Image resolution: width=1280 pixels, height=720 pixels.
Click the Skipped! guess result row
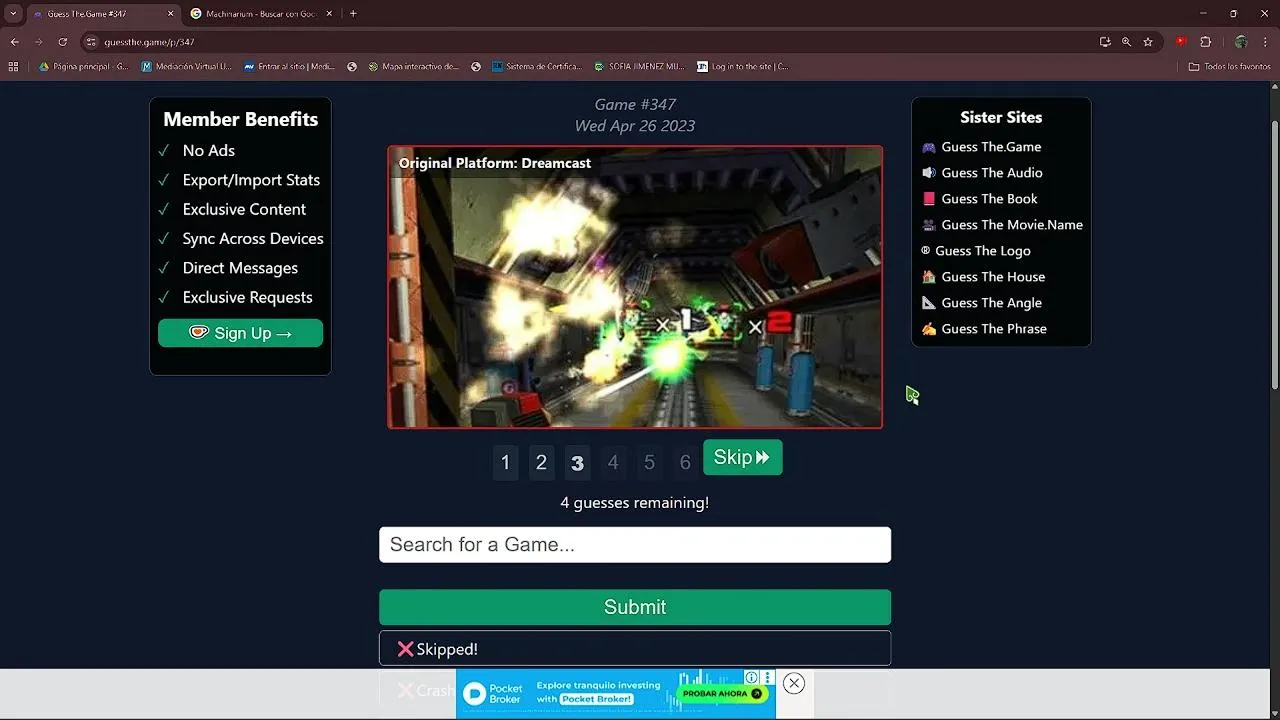pos(635,649)
